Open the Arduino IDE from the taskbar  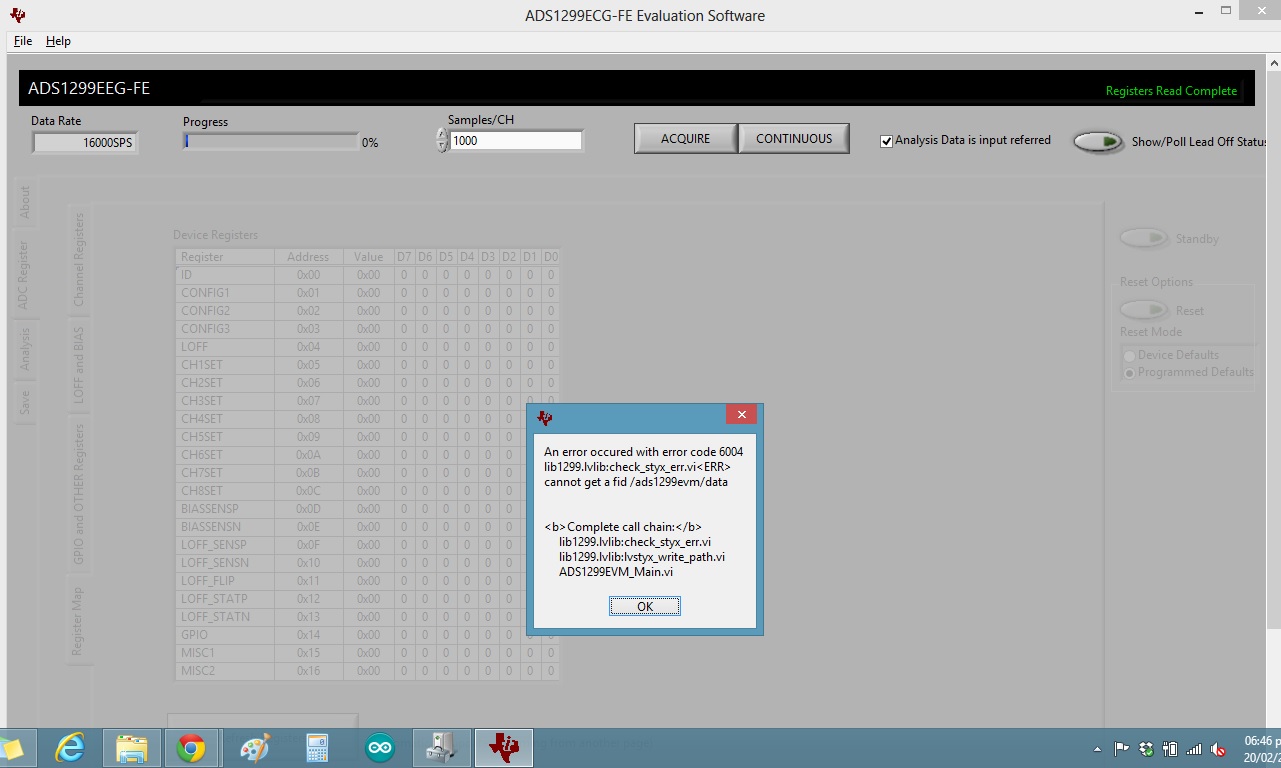click(378, 747)
